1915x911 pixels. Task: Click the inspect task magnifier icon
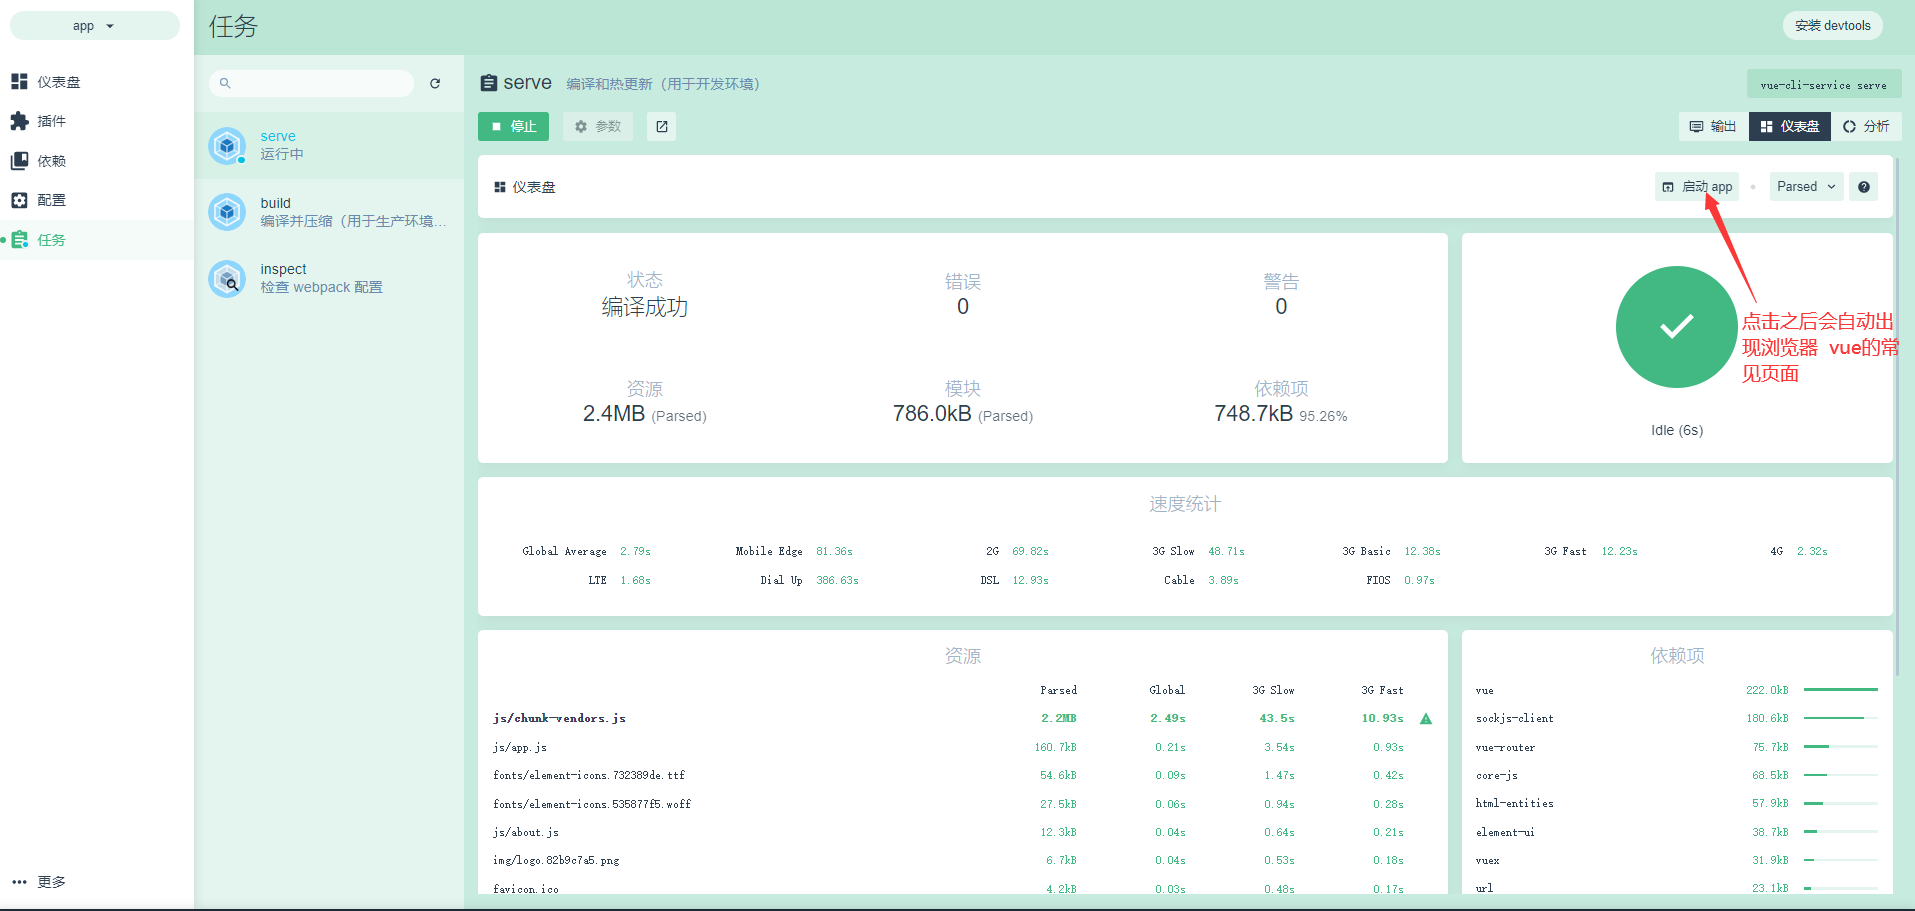227,279
